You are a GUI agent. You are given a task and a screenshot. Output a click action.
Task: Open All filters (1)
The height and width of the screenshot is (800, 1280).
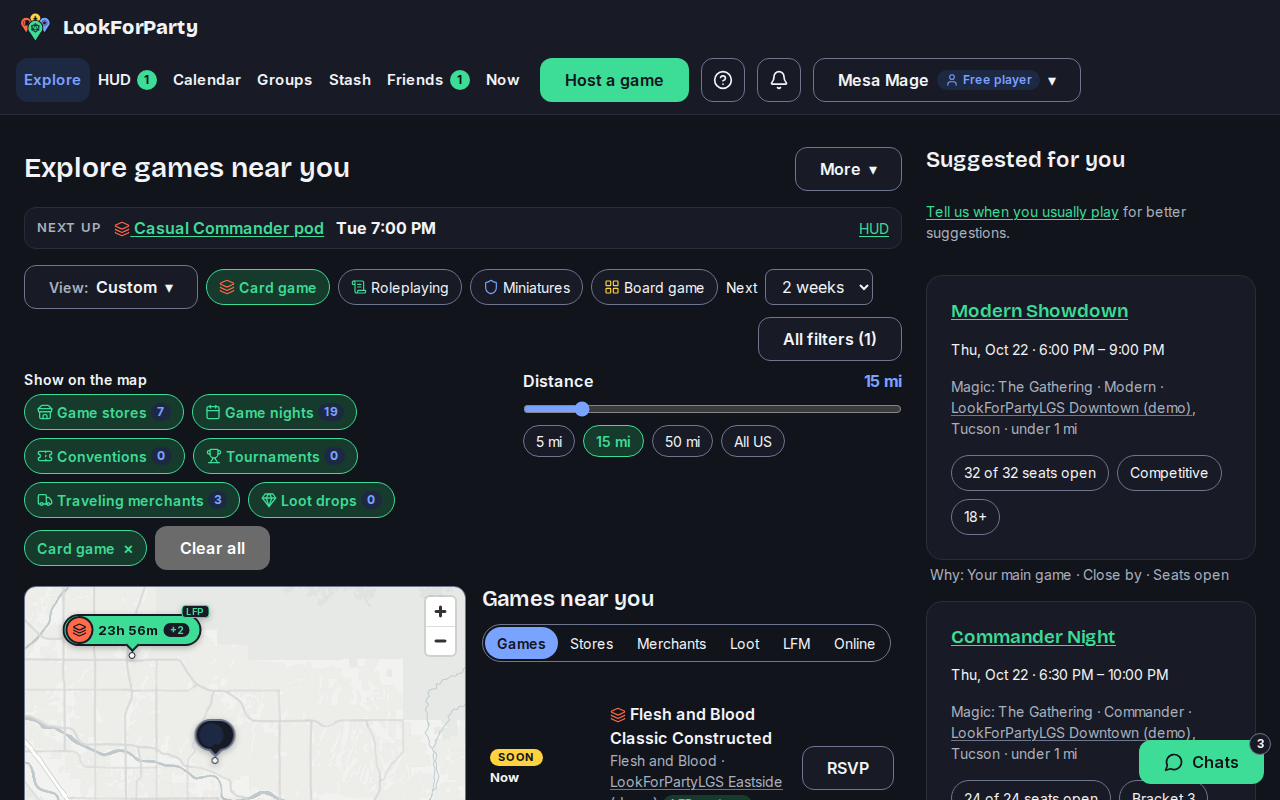830,339
